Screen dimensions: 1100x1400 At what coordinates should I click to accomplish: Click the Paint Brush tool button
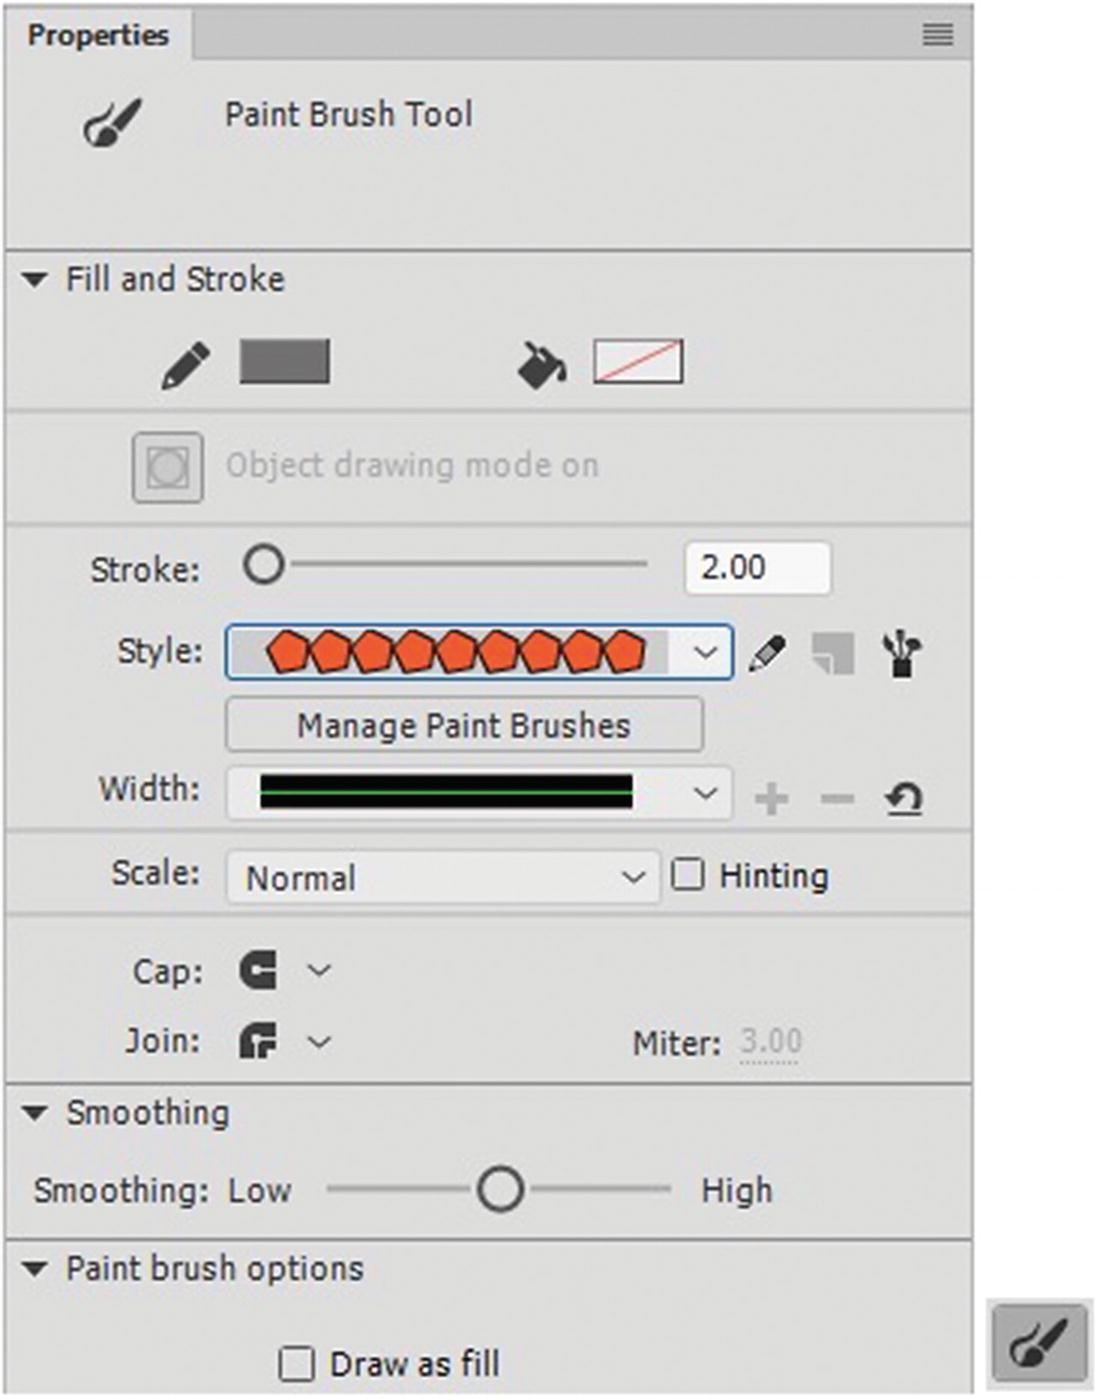point(1039,1342)
